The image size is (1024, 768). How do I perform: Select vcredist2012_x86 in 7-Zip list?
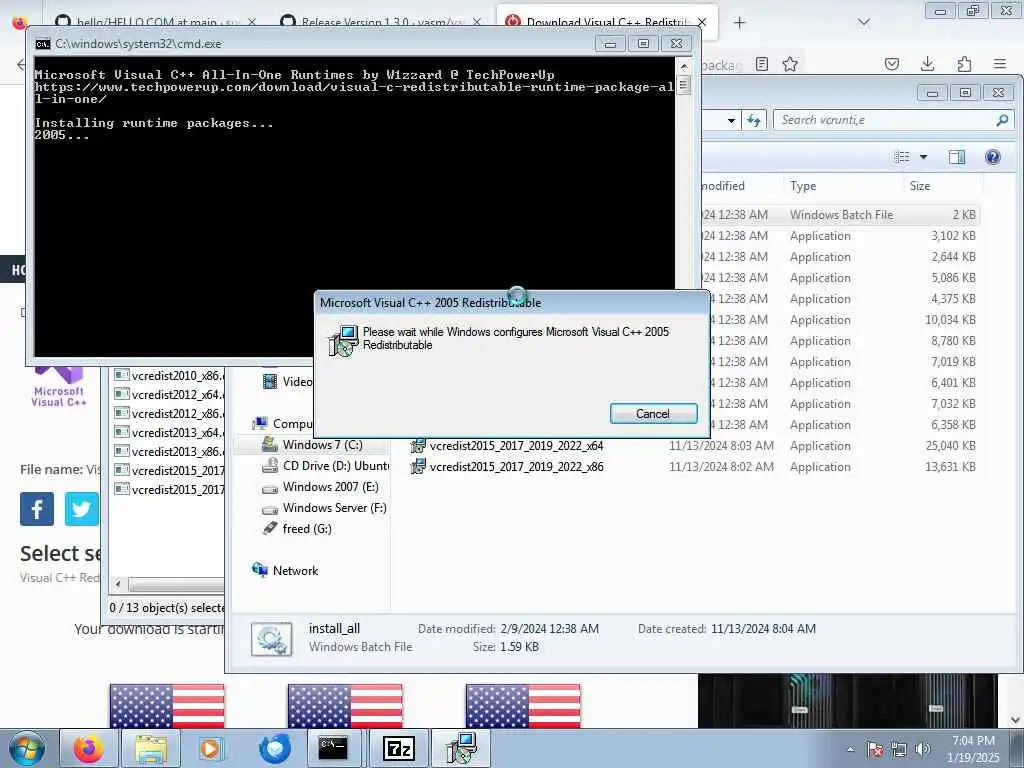(x=169, y=413)
